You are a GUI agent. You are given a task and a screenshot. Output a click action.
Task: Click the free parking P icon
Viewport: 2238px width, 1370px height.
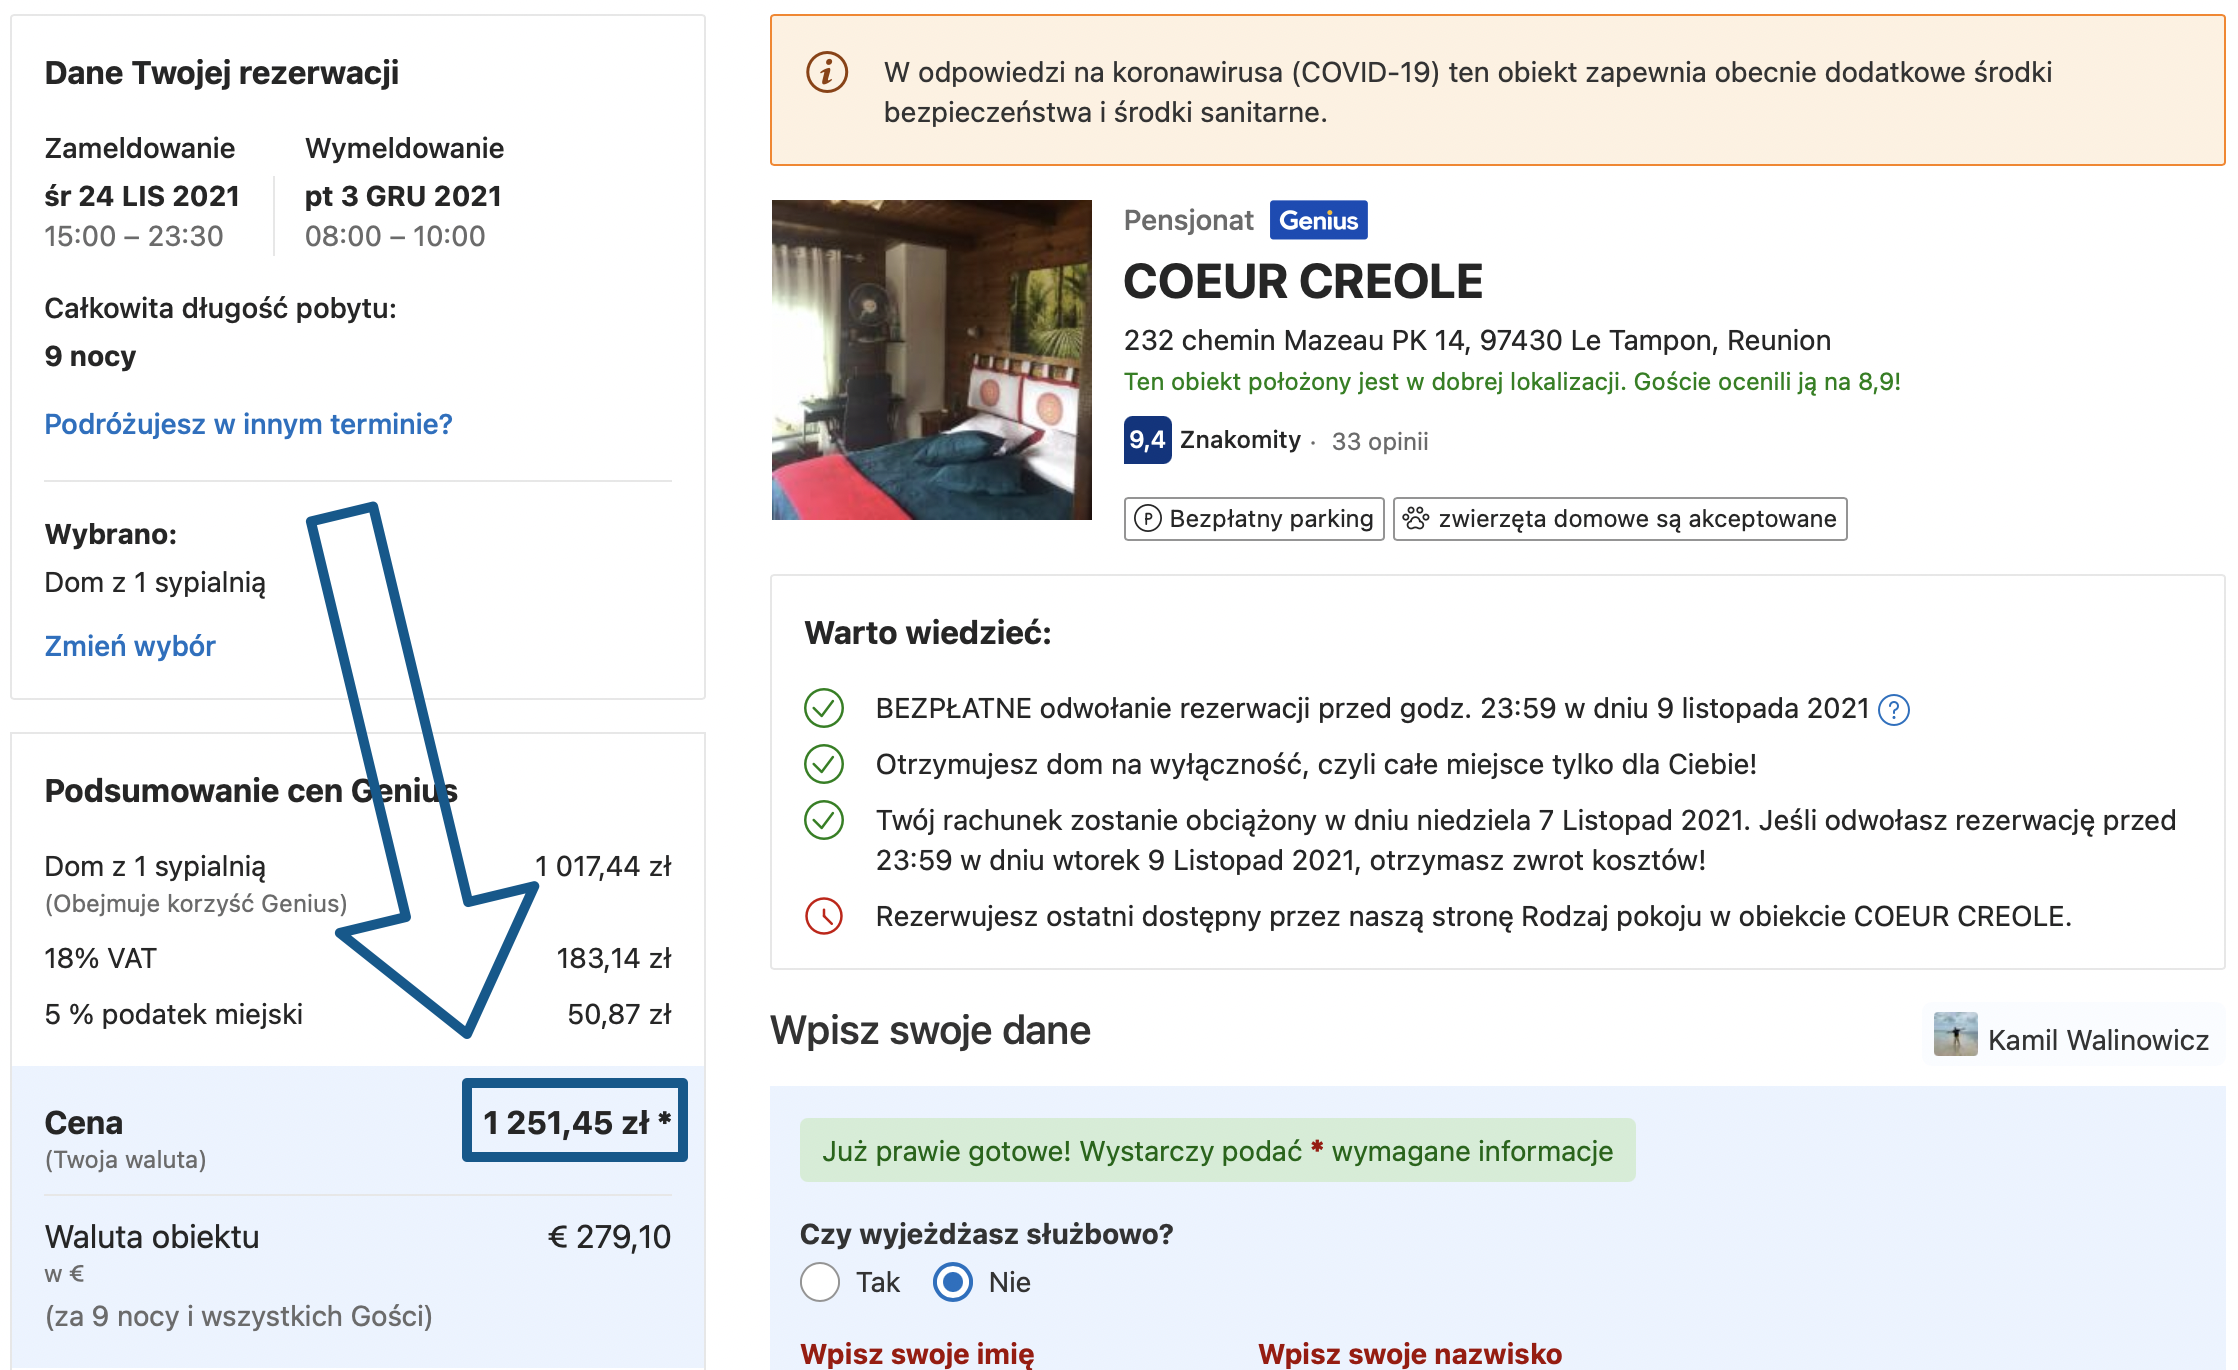click(x=1148, y=518)
